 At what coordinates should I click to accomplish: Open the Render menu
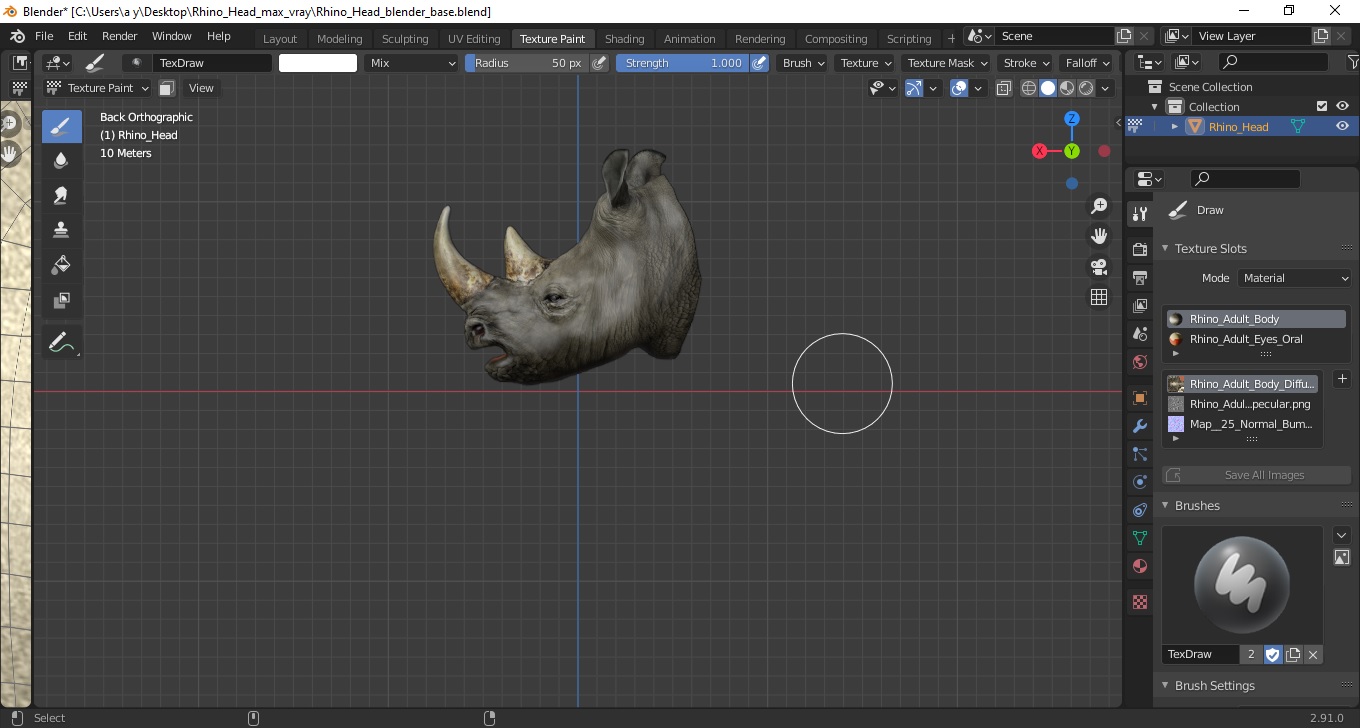click(120, 36)
